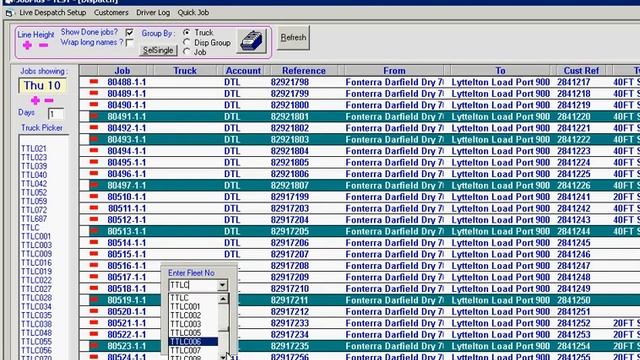Sort by the Job column header
Screen dimensions: 640x360
pyautogui.click(x=122, y=71)
